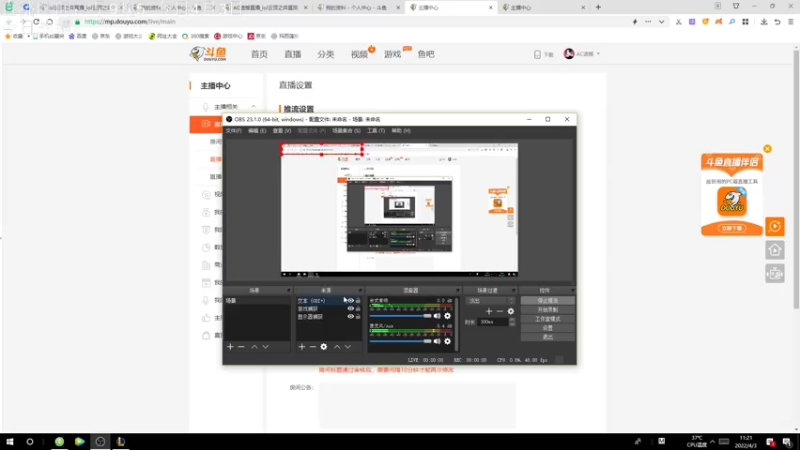This screenshot has width=800, height=450.
Task: Go to Douyu 首页 in the navigation
Action: 259,54
